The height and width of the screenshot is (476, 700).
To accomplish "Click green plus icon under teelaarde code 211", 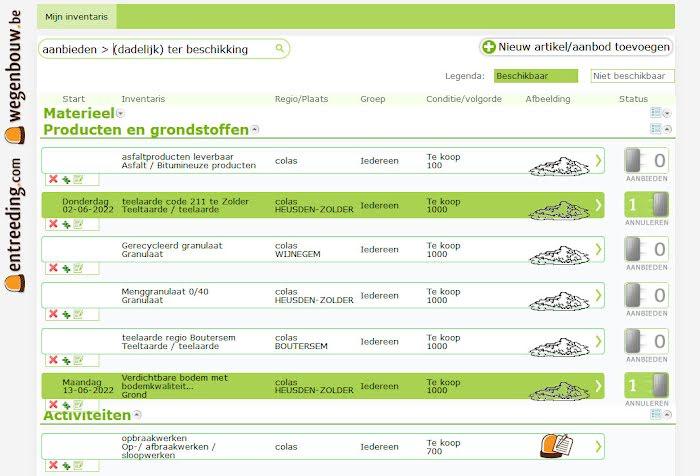I will [x=66, y=224].
